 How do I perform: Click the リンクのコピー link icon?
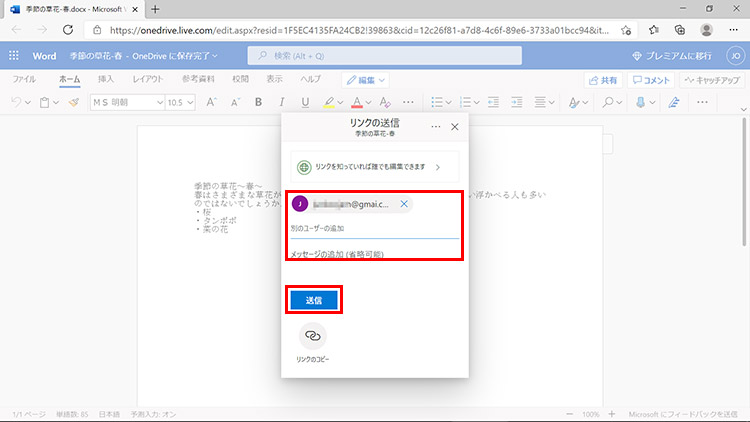click(312, 335)
